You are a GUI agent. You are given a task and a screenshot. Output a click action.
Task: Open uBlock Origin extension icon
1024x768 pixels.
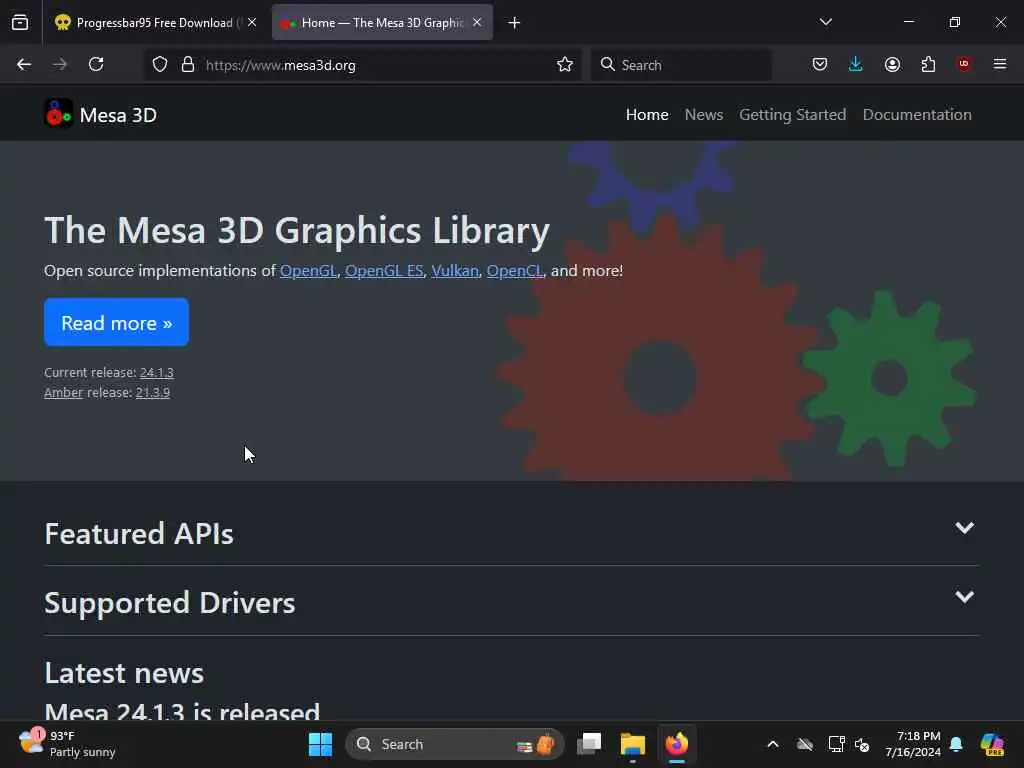click(x=964, y=64)
